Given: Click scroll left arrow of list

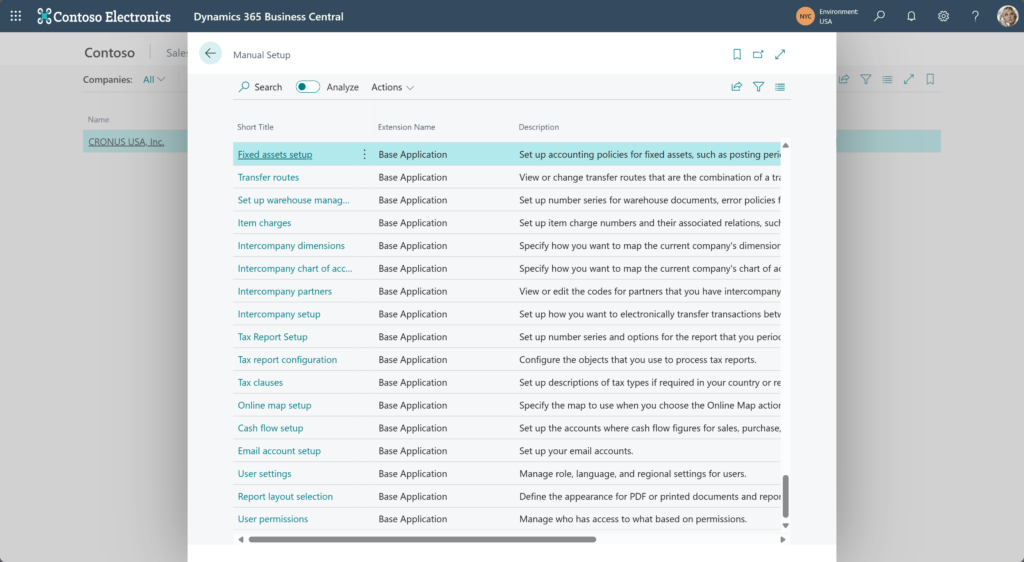Looking at the screenshot, I should (x=241, y=540).
